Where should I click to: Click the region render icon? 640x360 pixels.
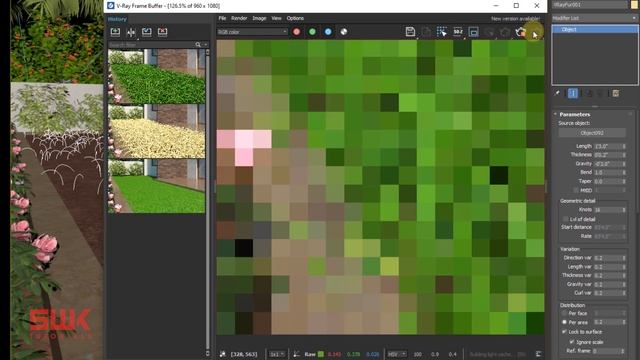[442, 32]
